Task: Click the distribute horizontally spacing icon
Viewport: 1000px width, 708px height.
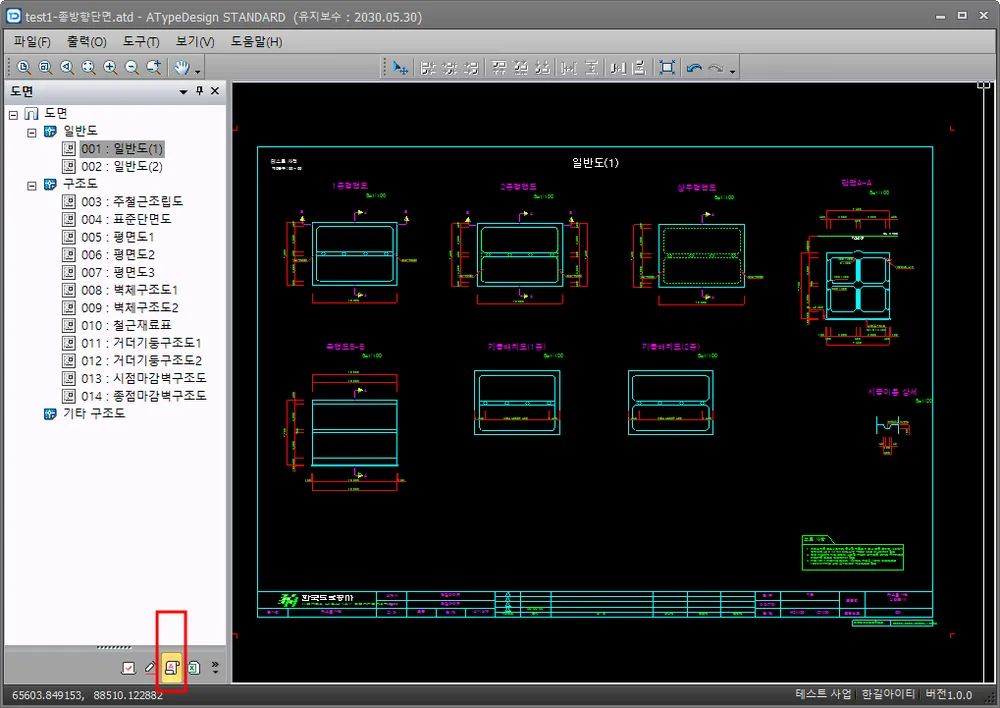Action: (570, 68)
